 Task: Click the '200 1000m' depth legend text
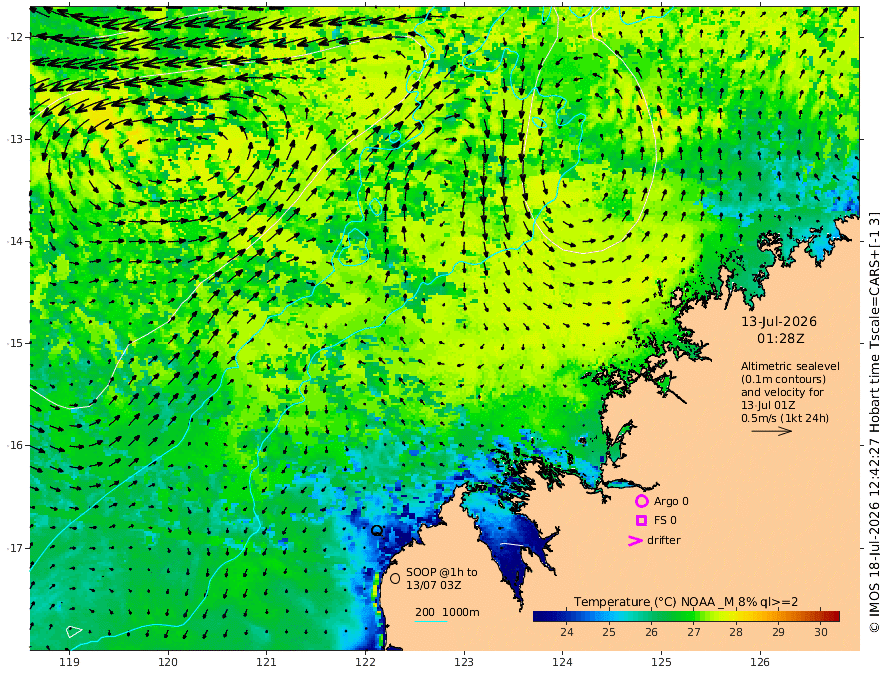(447, 612)
